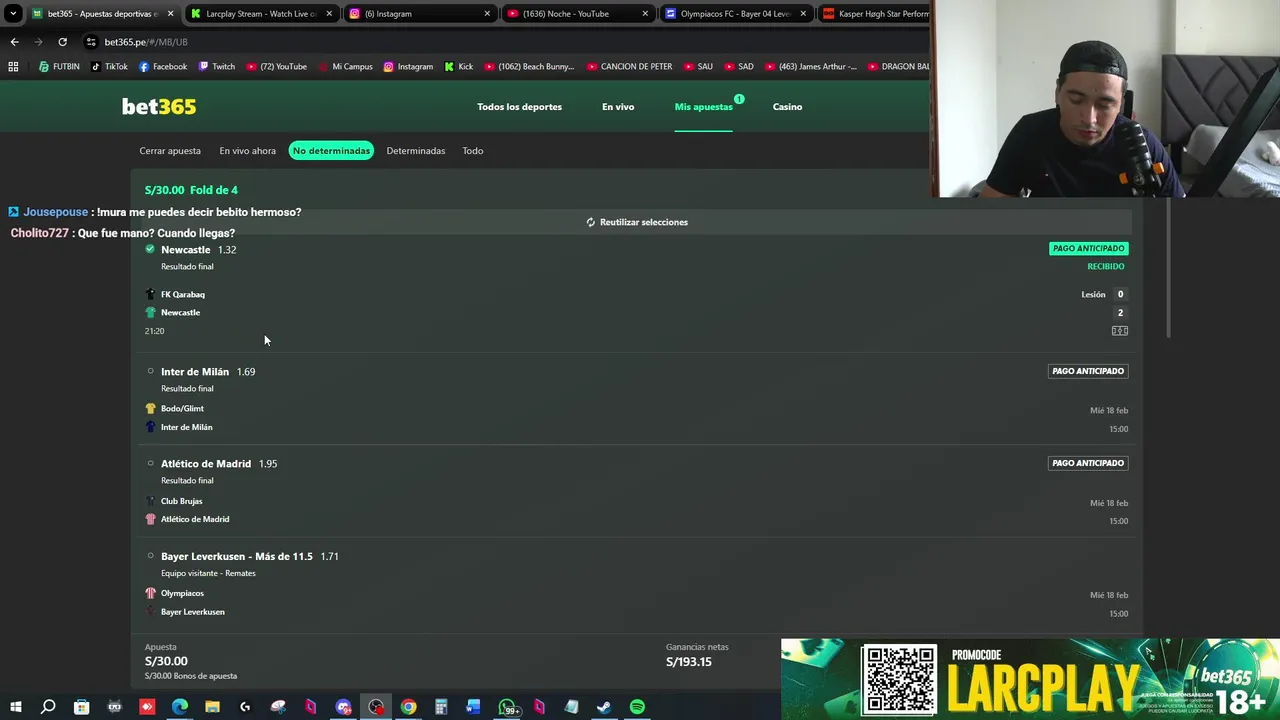The height and width of the screenshot is (720, 1280).
Task: Open the Chrome apps grid in the bookmarks bar
Action: point(13,67)
